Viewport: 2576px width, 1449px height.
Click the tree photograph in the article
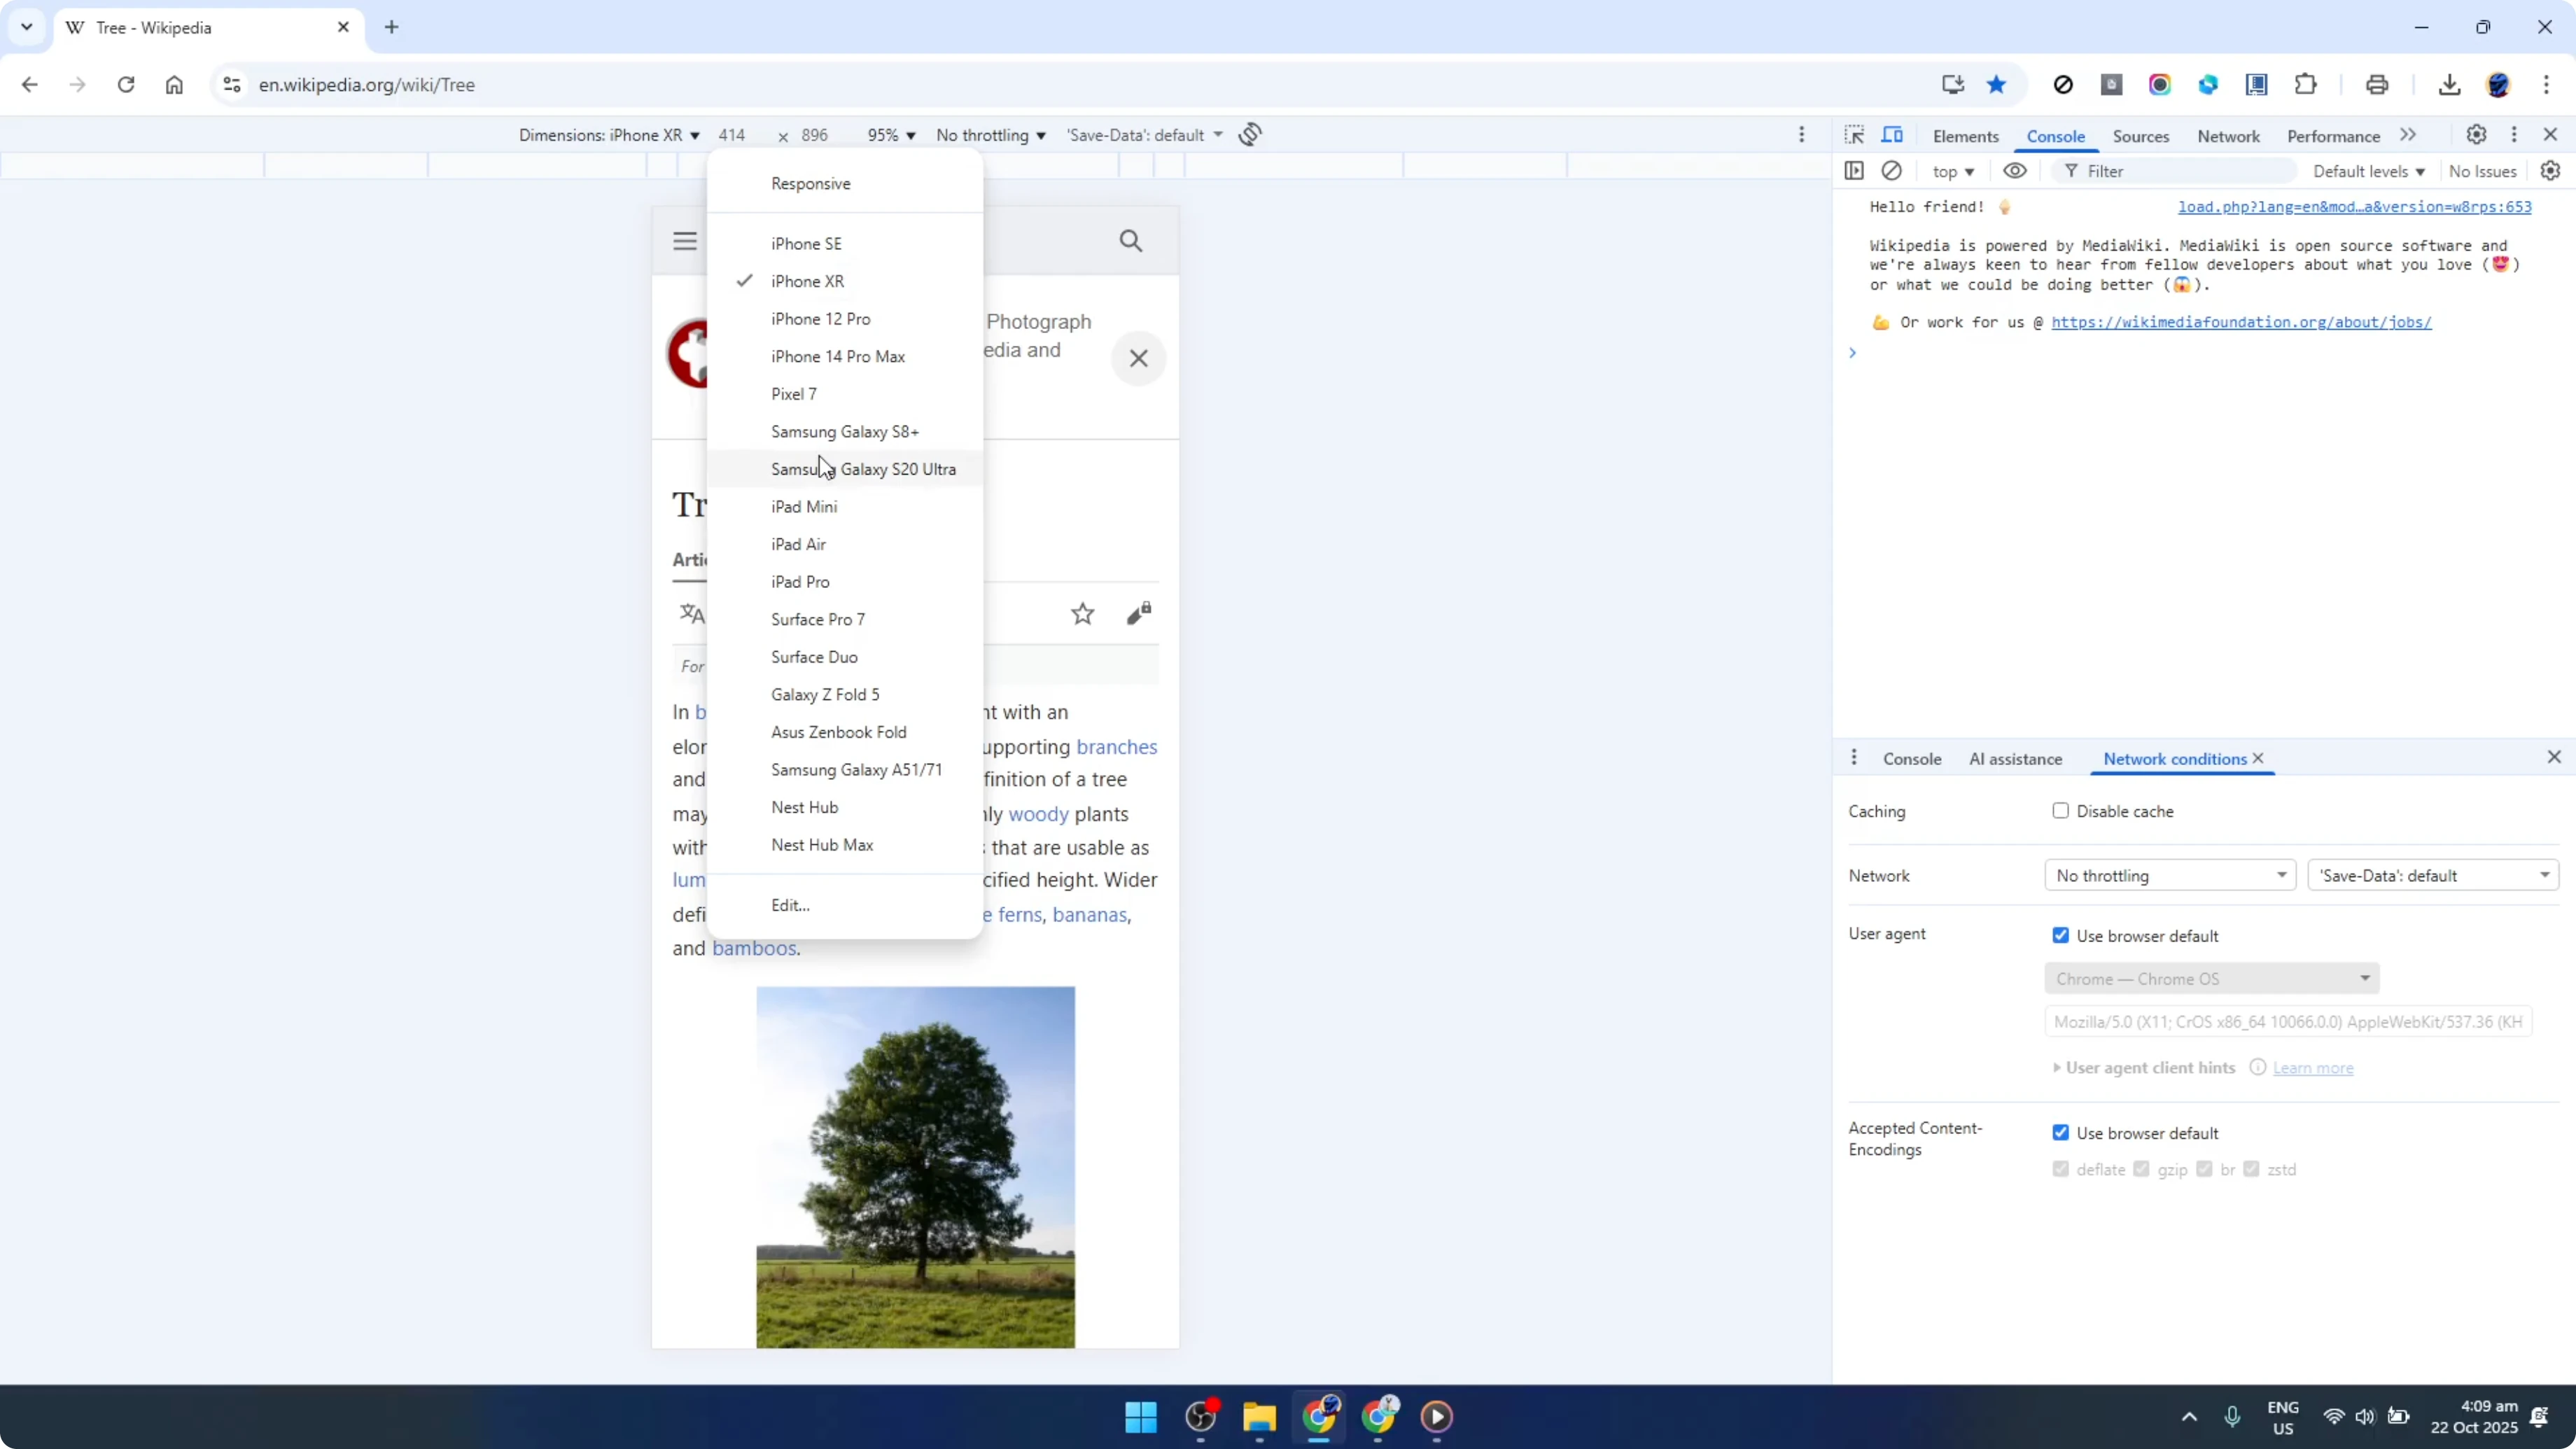click(x=915, y=1165)
